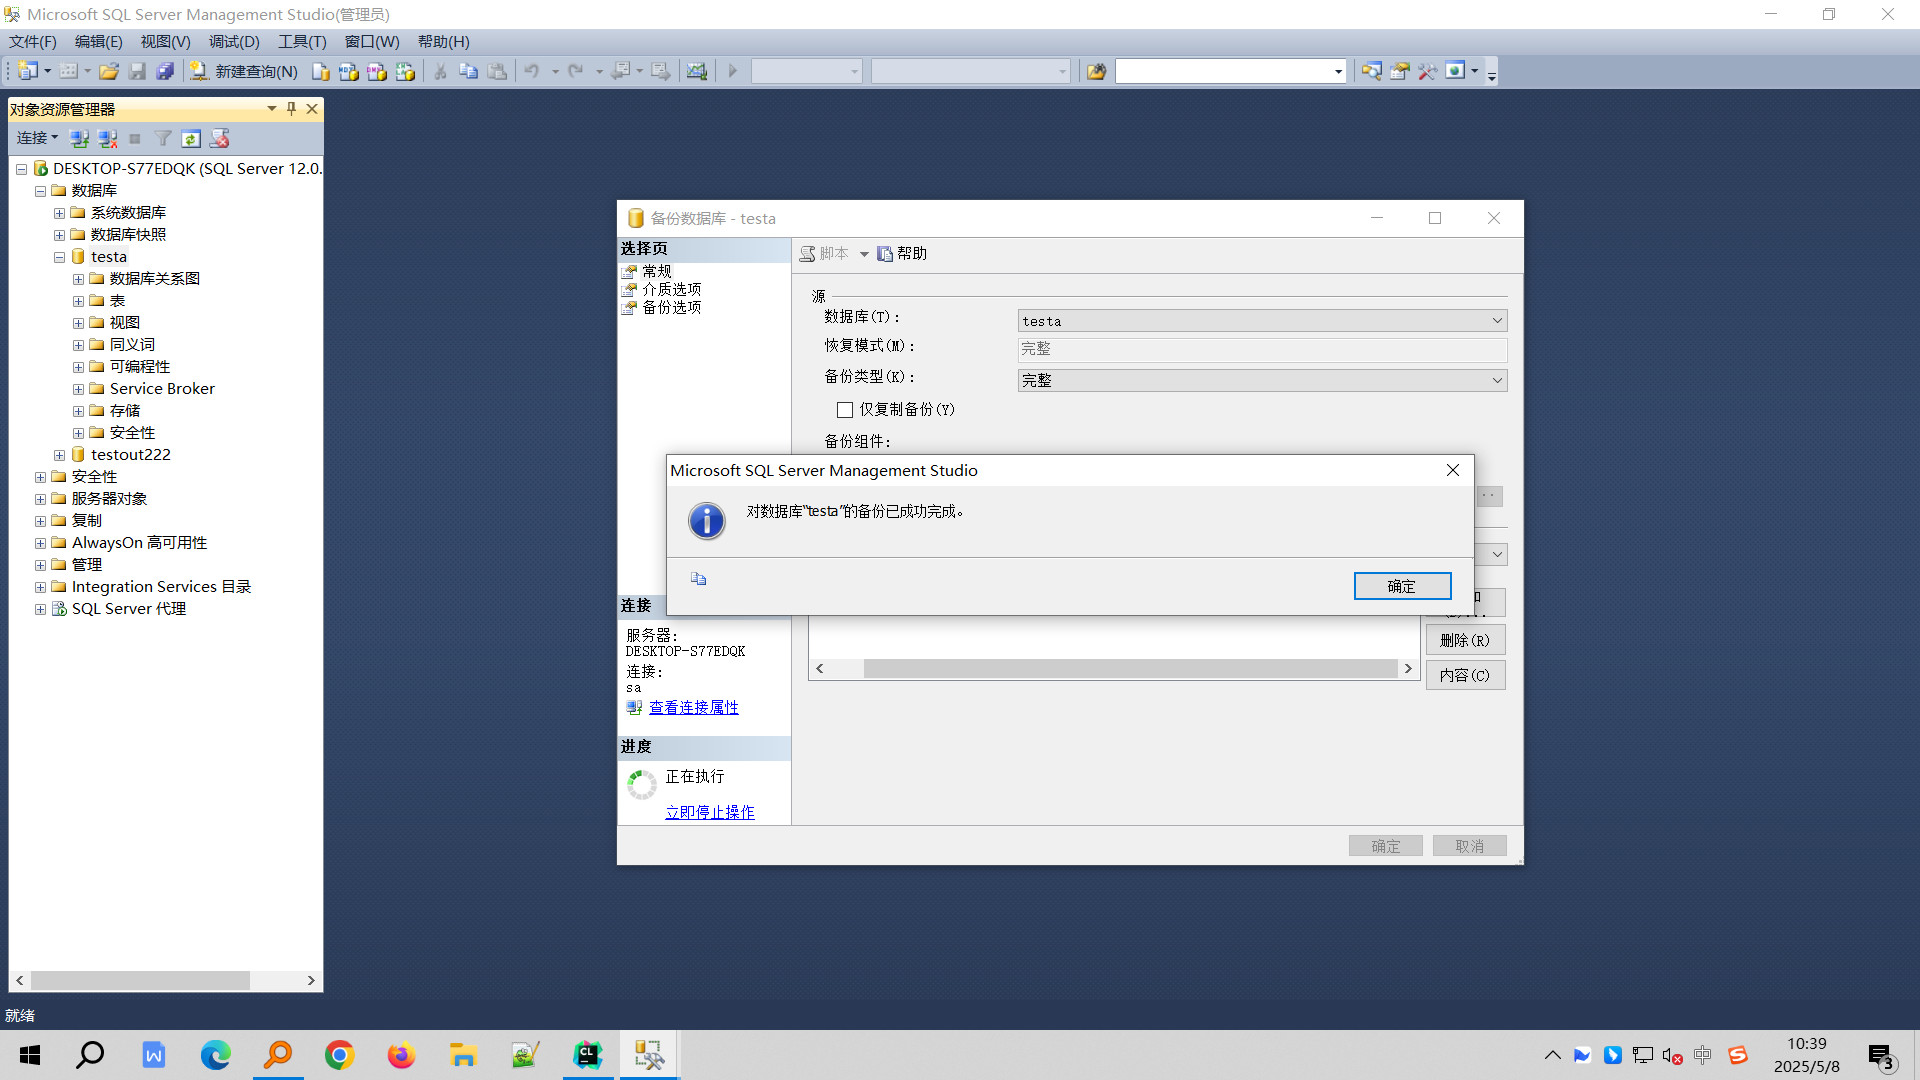Open a file using the toolbar icon
Screen dimensions: 1920x1080
[x=109, y=71]
